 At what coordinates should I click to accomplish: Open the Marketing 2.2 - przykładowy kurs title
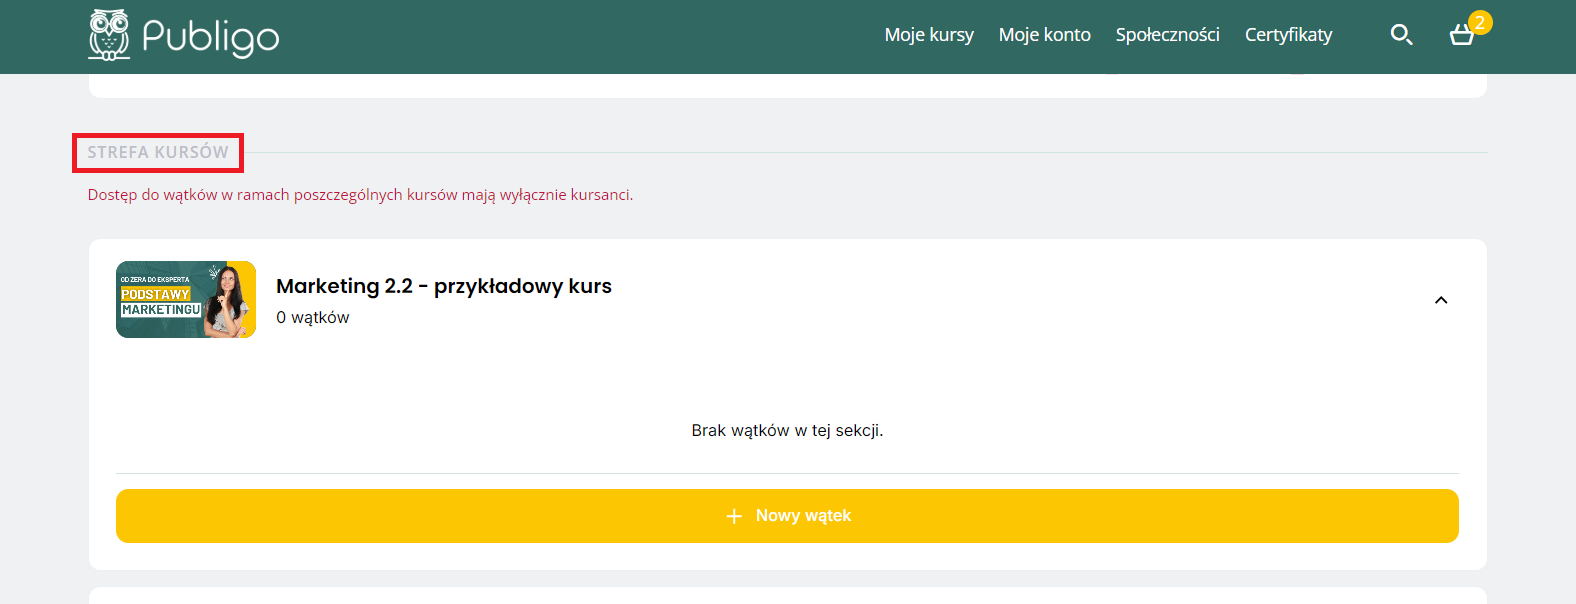443,286
